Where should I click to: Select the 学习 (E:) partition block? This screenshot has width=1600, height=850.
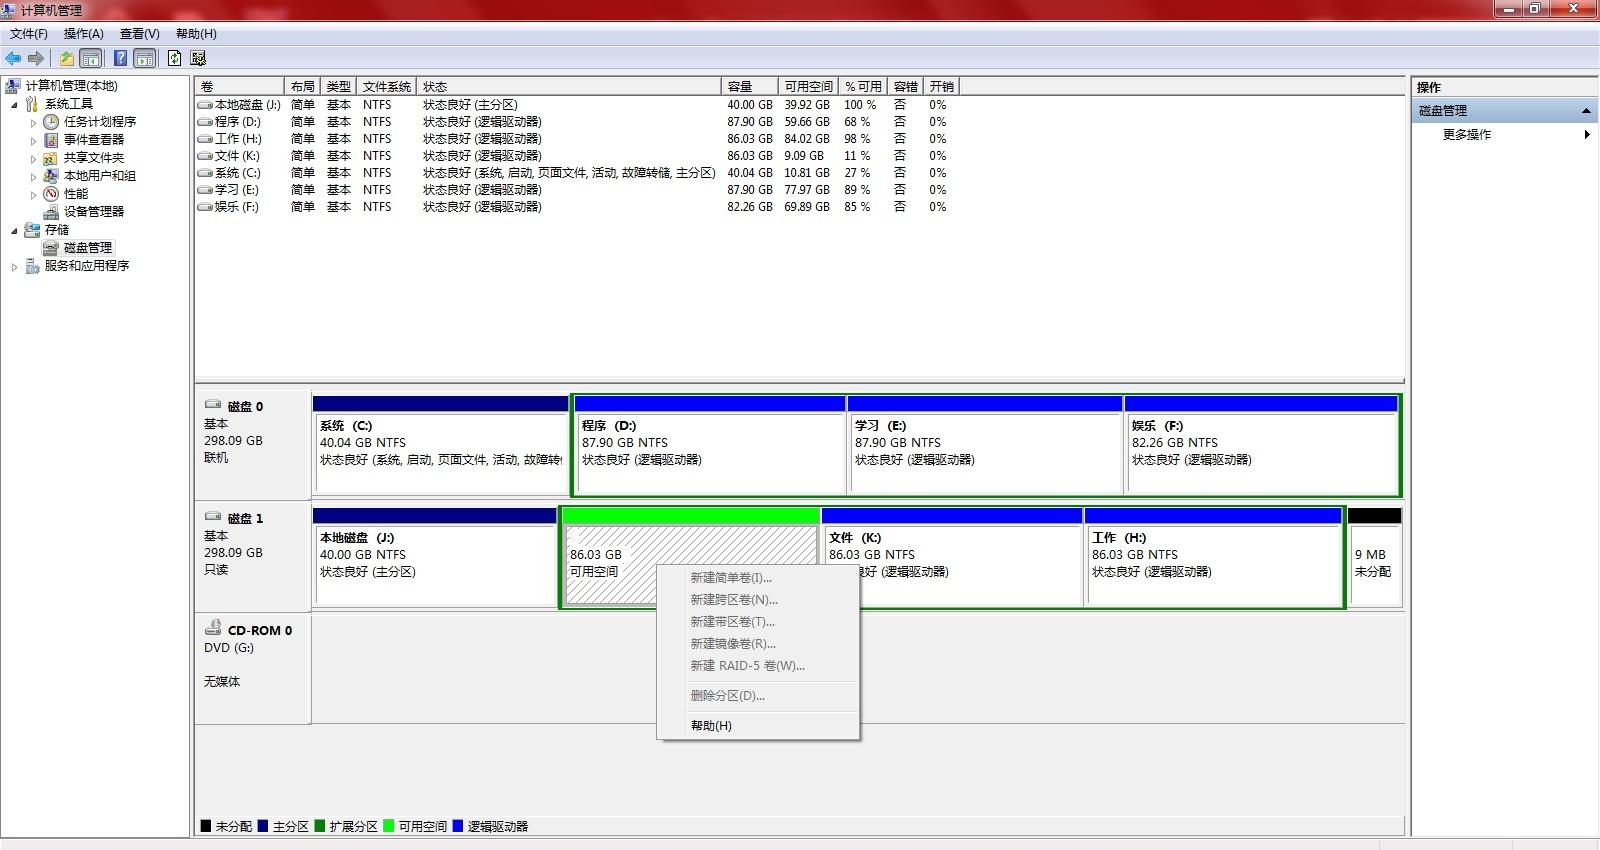point(985,444)
